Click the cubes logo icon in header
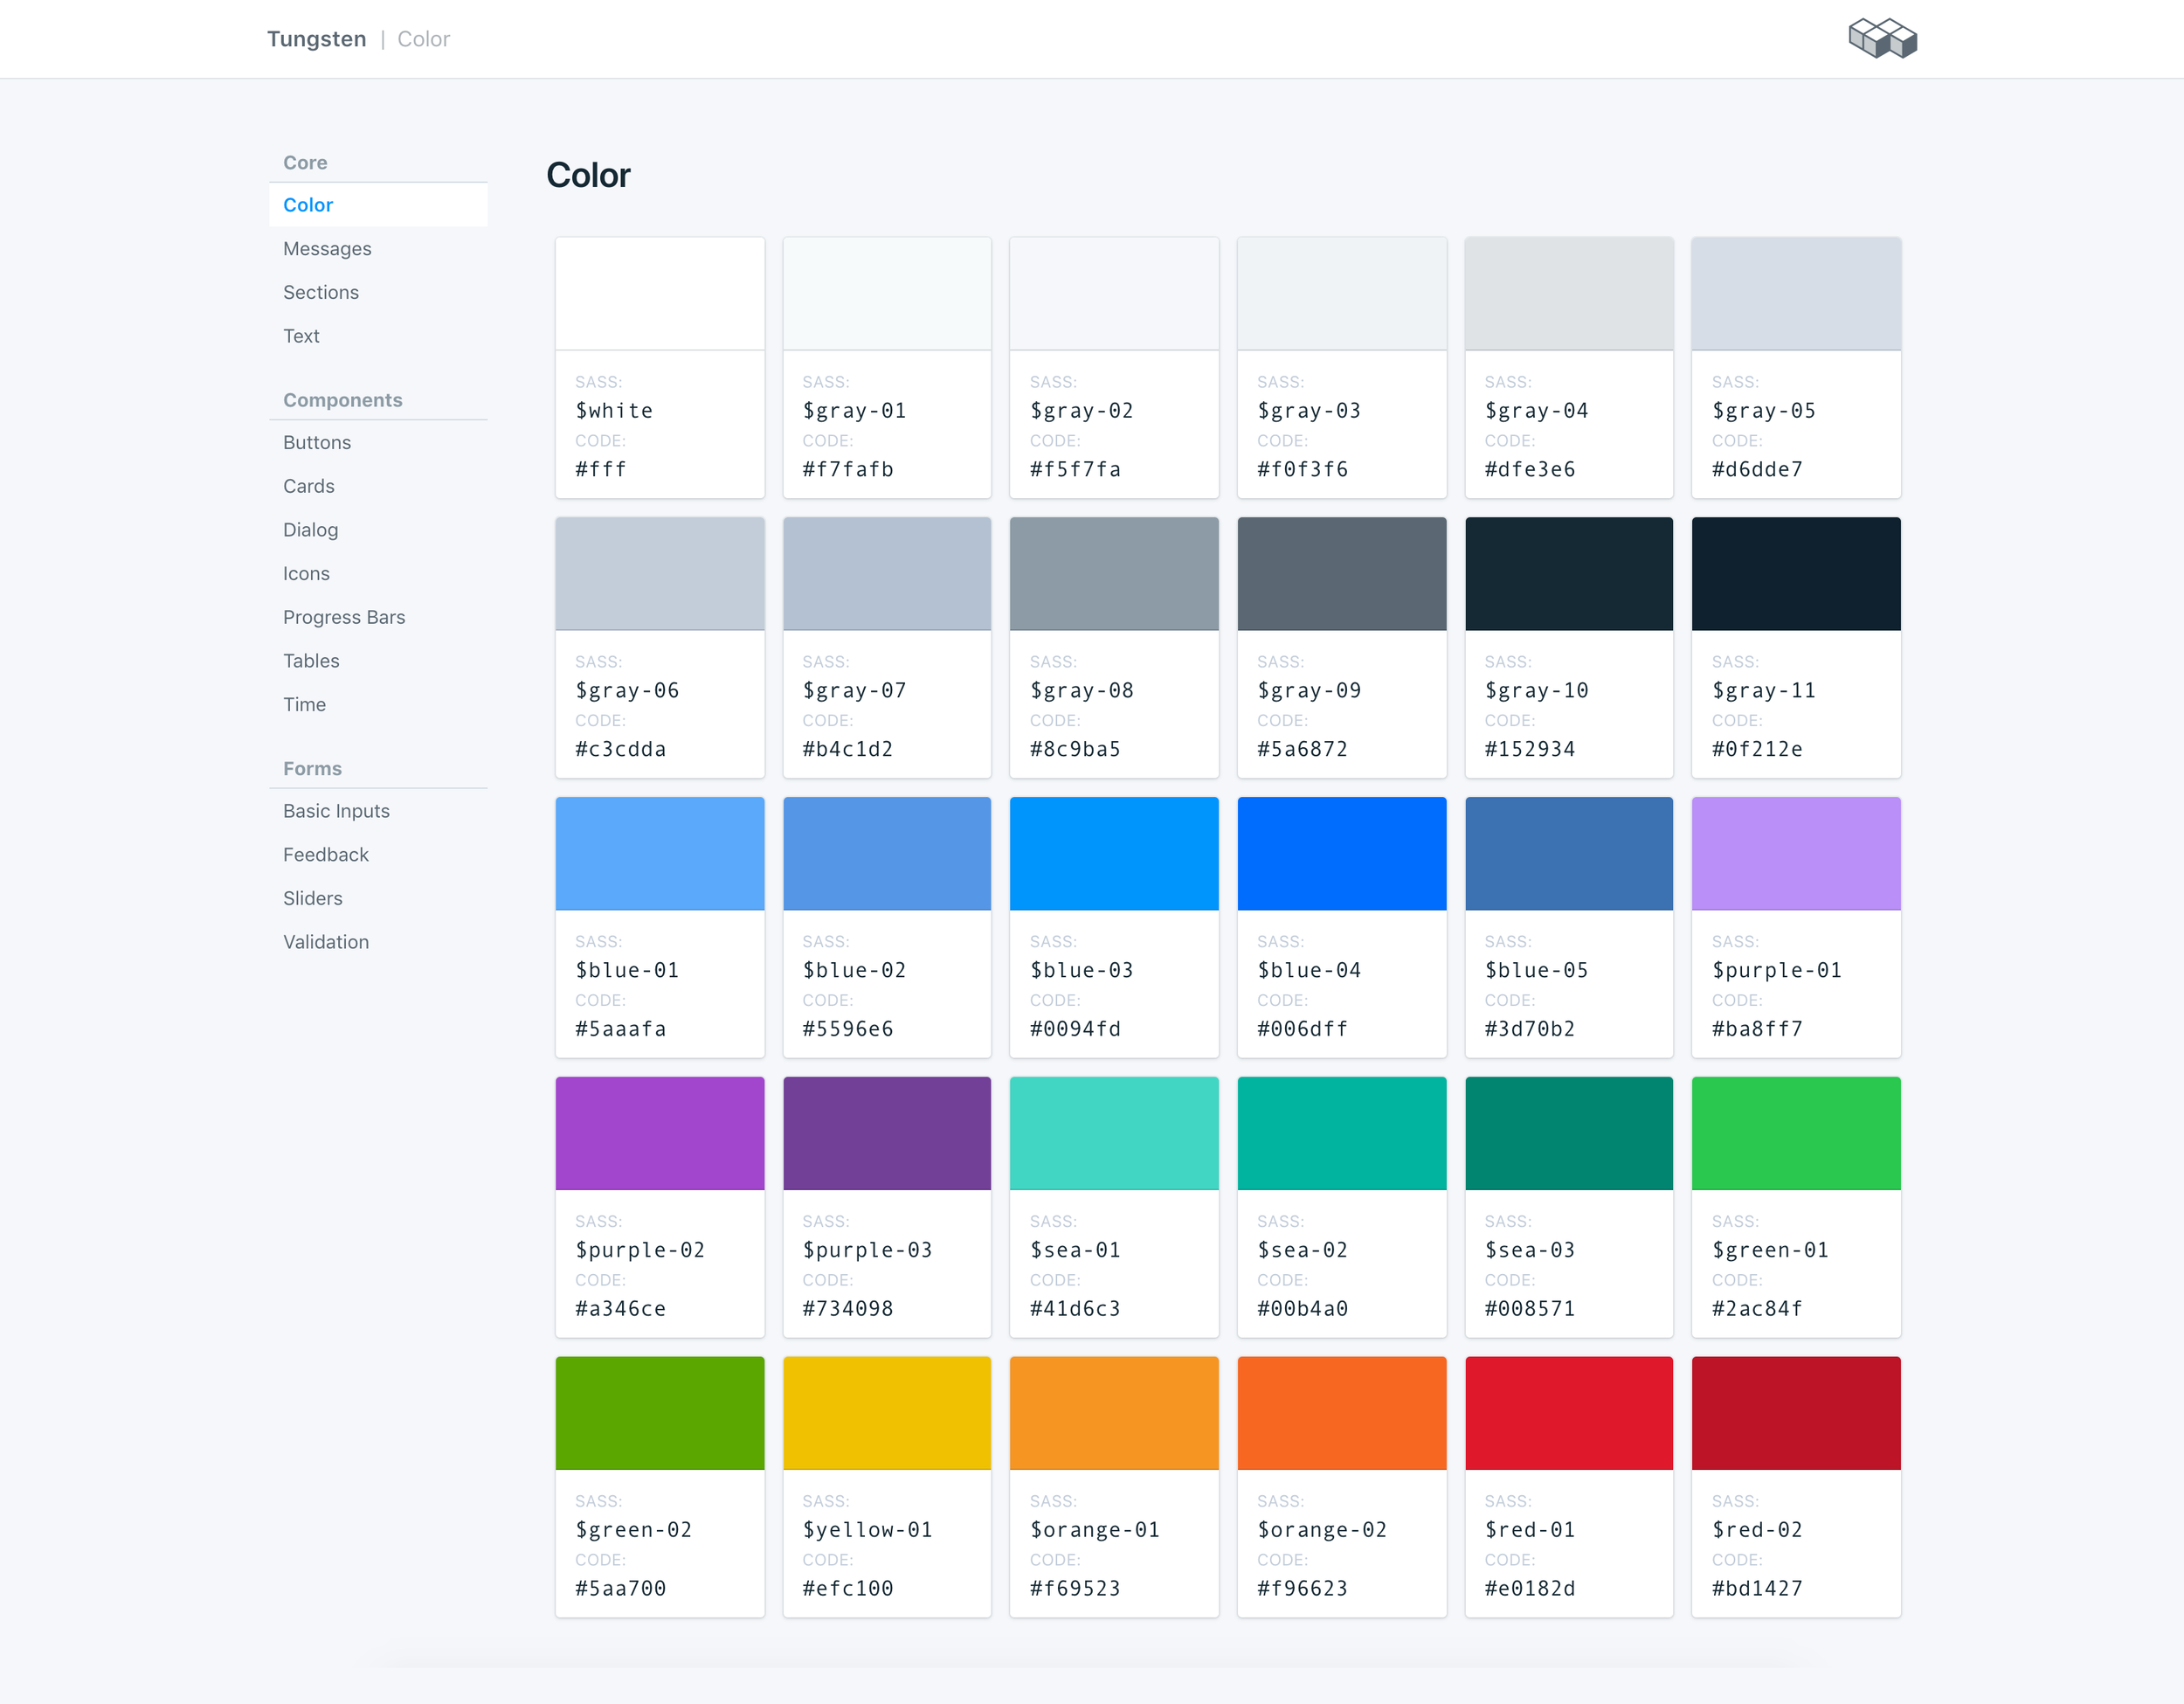This screenshot has width=2184, height=1704. coord(1882,39)
